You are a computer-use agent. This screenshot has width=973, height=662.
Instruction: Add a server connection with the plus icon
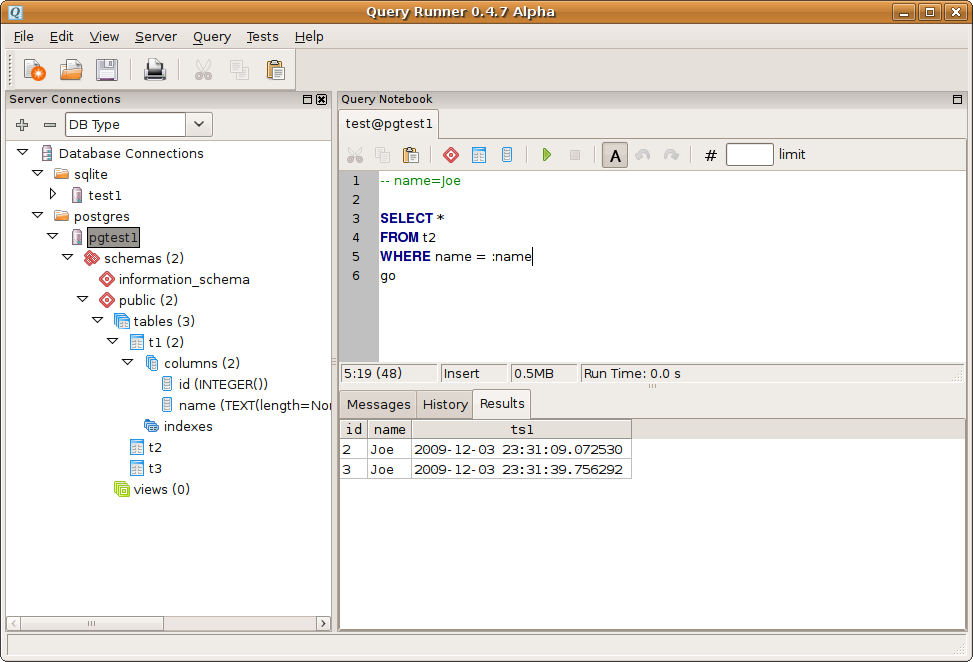(22, 125)
